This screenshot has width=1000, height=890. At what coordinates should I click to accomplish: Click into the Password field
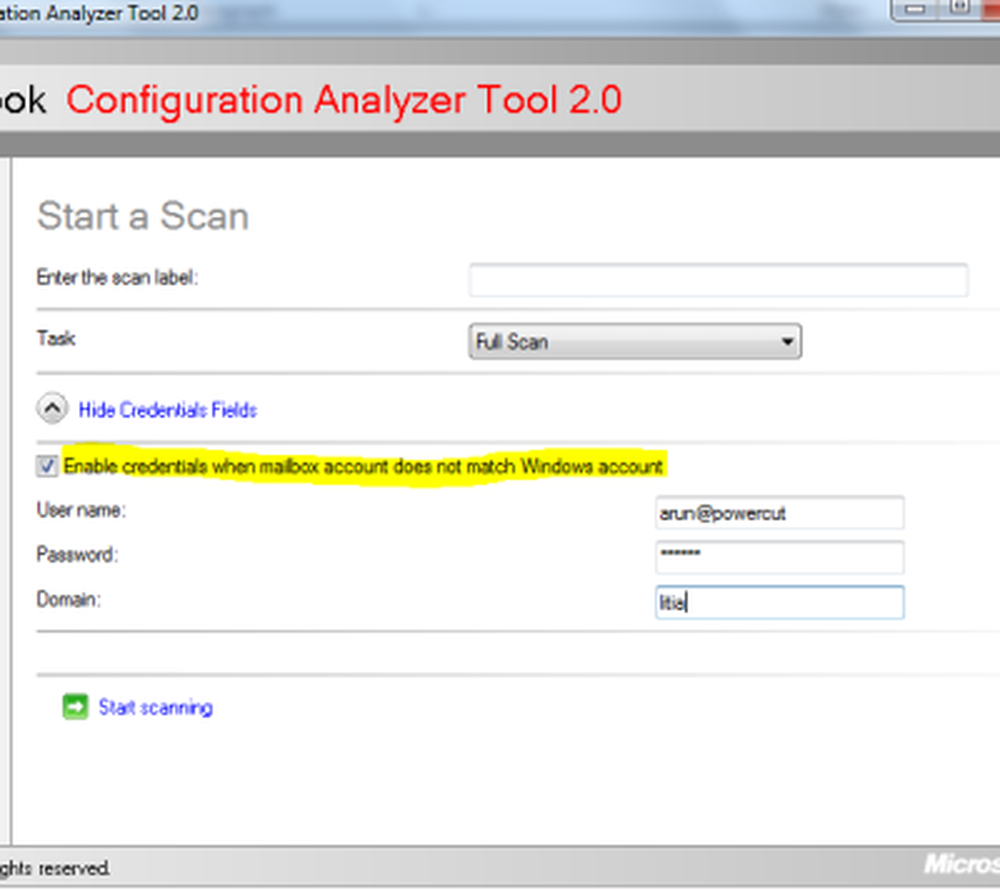tap(779, 557)
